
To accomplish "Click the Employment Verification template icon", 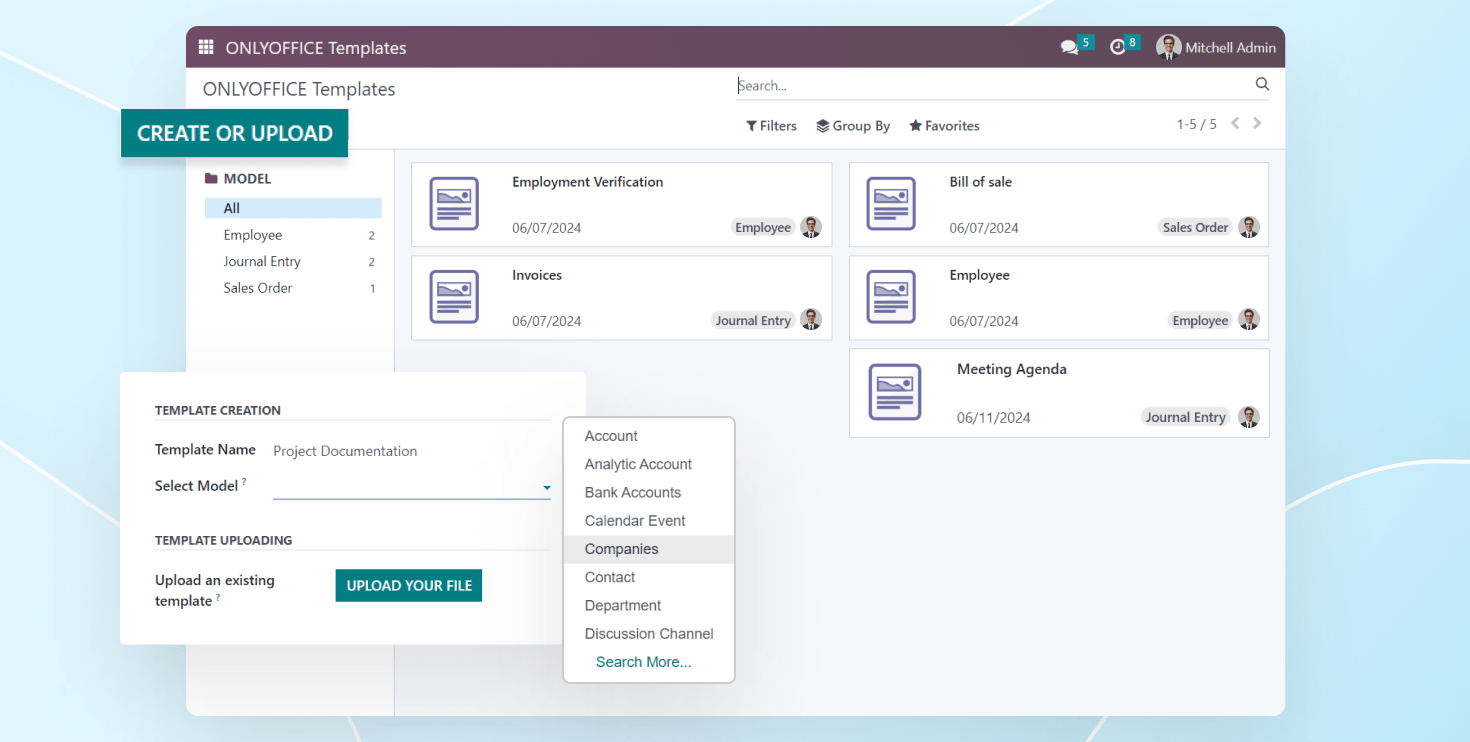I will 454,204.
